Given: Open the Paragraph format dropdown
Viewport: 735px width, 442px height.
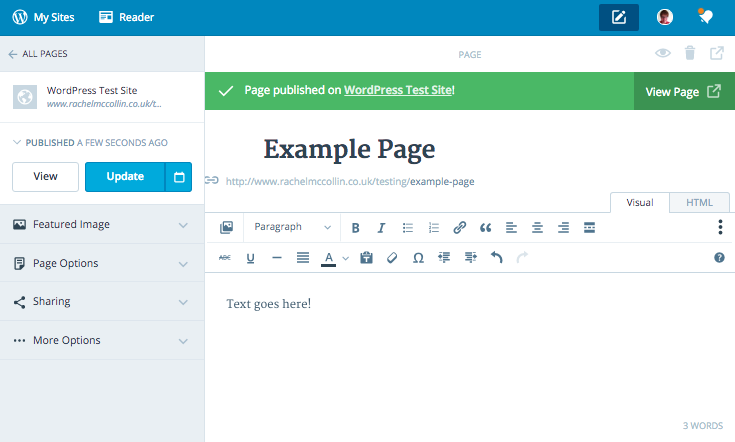Looking at the screenshot, I should click(x=292, y=227).
